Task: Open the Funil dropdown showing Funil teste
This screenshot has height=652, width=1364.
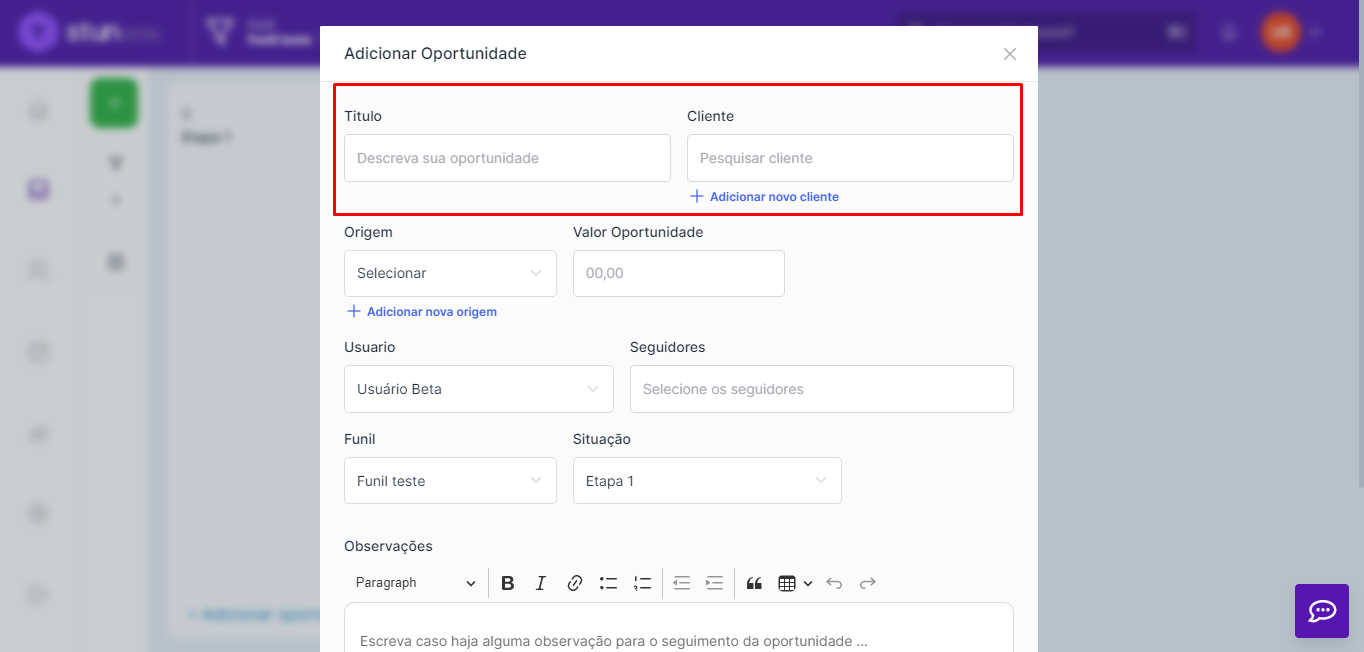Action: 450,481
